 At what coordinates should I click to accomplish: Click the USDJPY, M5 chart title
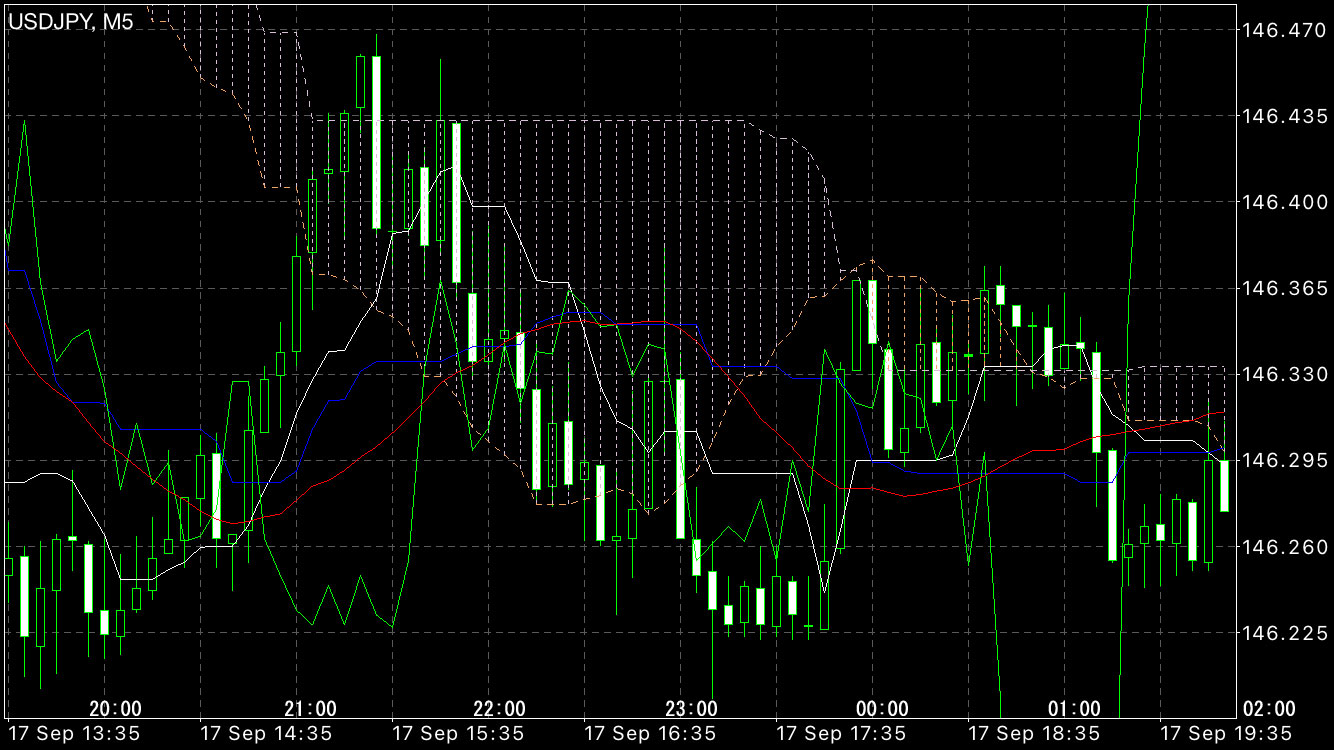click(x=70, y=22)
